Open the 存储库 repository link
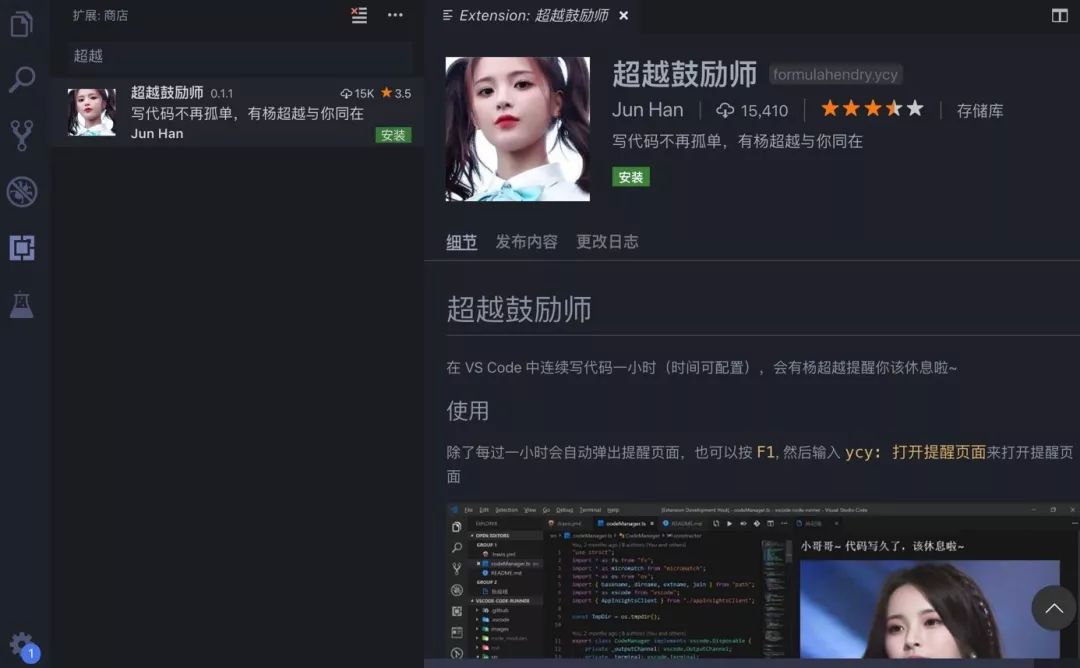This screenshot has width=1080, height=668. click(x=981, y=110)
